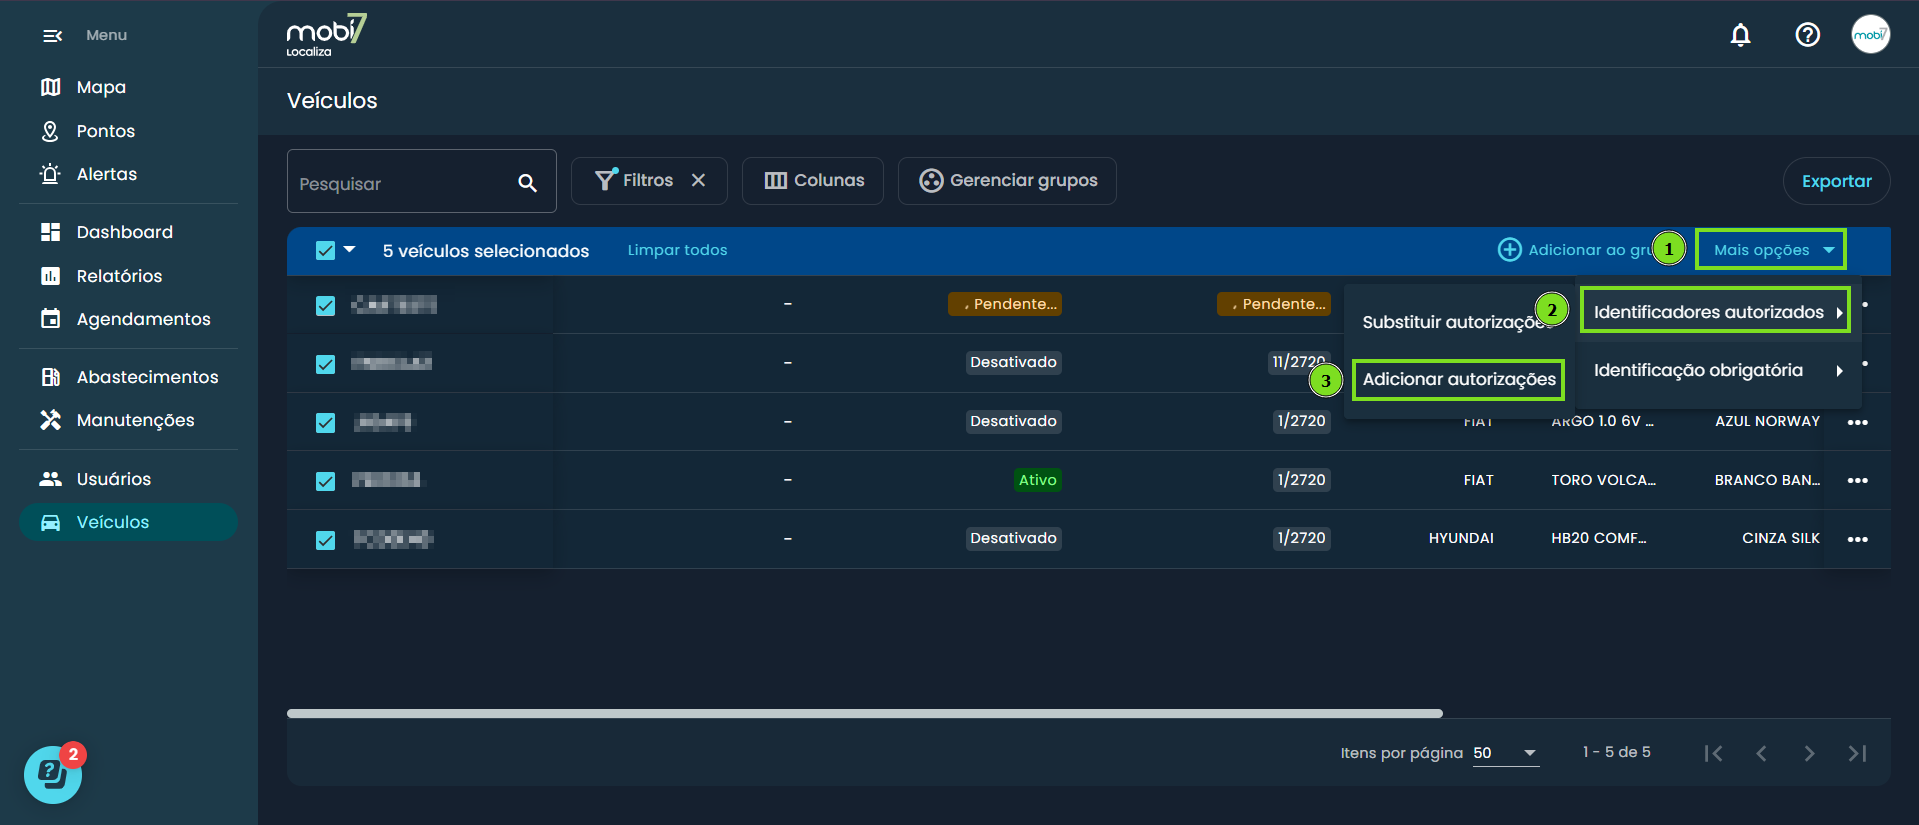Expand the select-all checkbox arrow

[349, 249]
